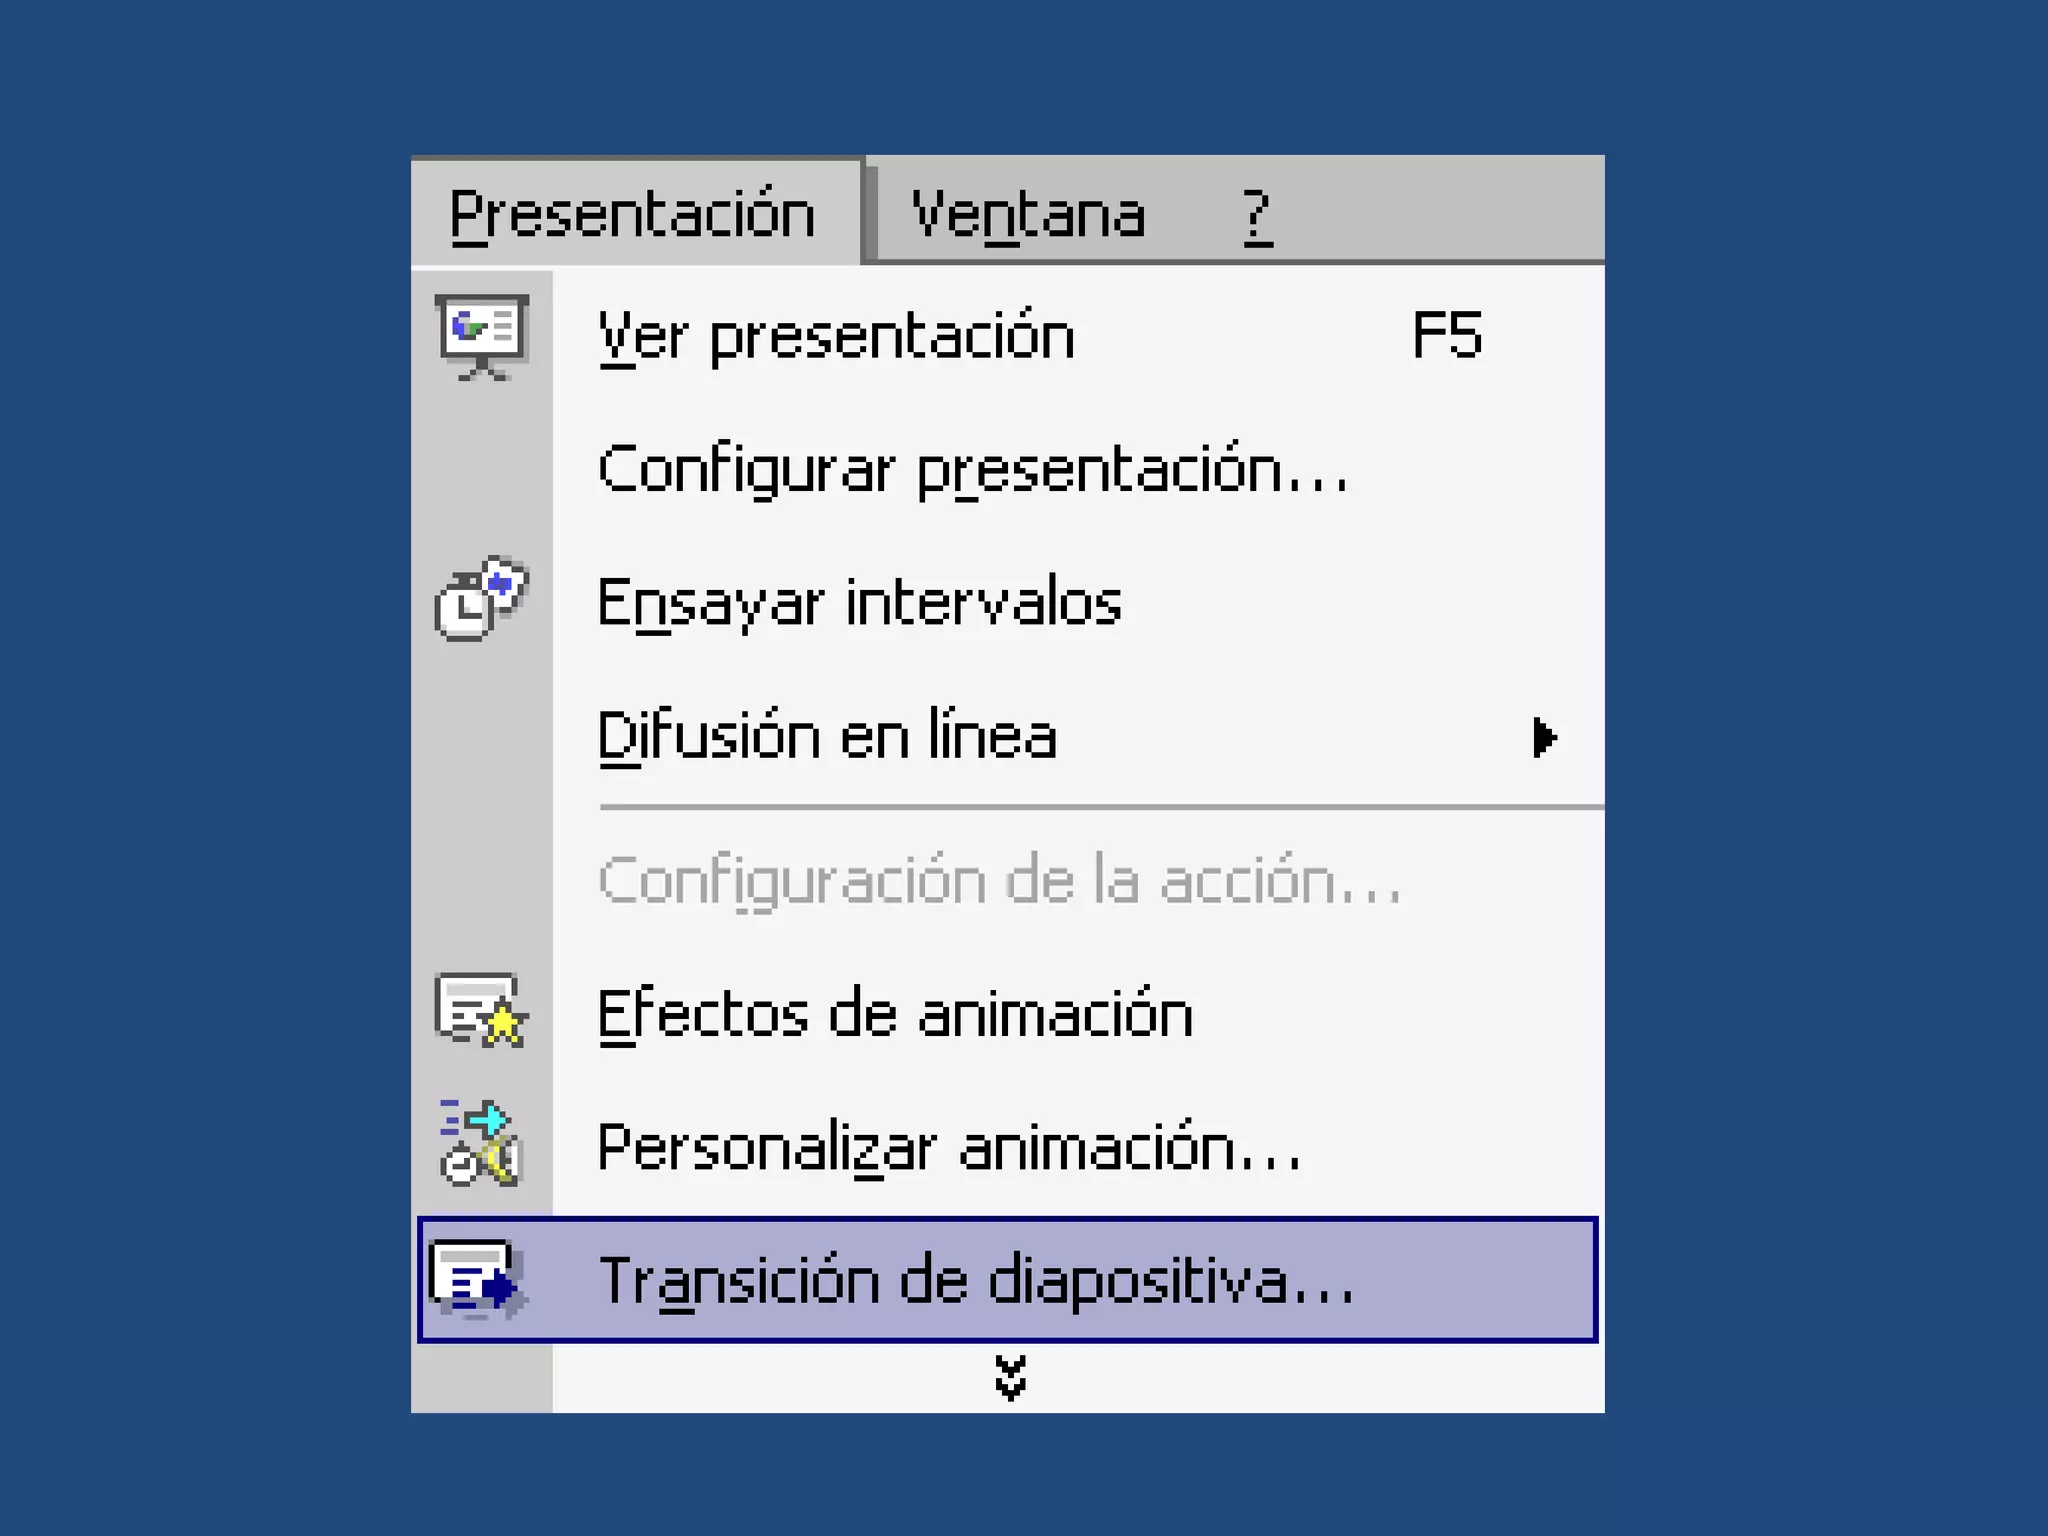Image resolution: width=2048 pixels, height=1536 pixels.
Task: Click highlighted Transición de diapositiva... text
Action: [x=975, y=1280]
